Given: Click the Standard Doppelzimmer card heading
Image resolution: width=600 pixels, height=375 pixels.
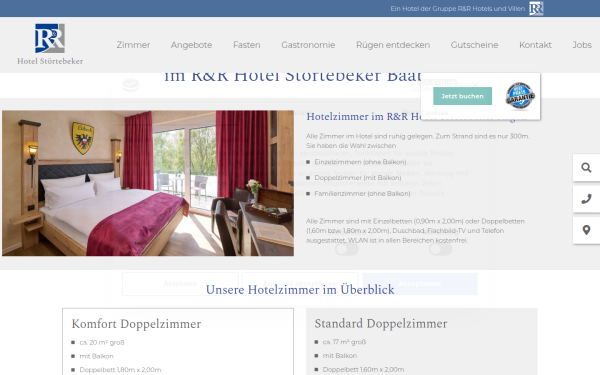Looking at the screenshot, I should tap(381, 323).
